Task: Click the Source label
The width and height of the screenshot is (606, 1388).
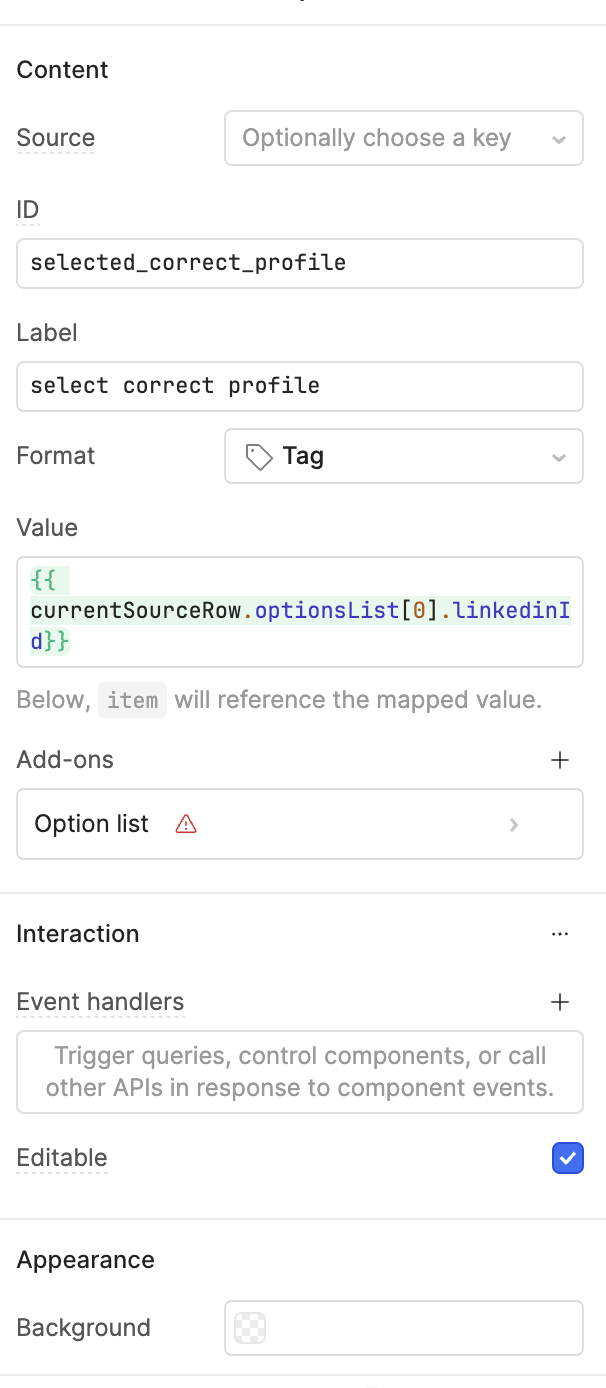Action: point(56,138)
